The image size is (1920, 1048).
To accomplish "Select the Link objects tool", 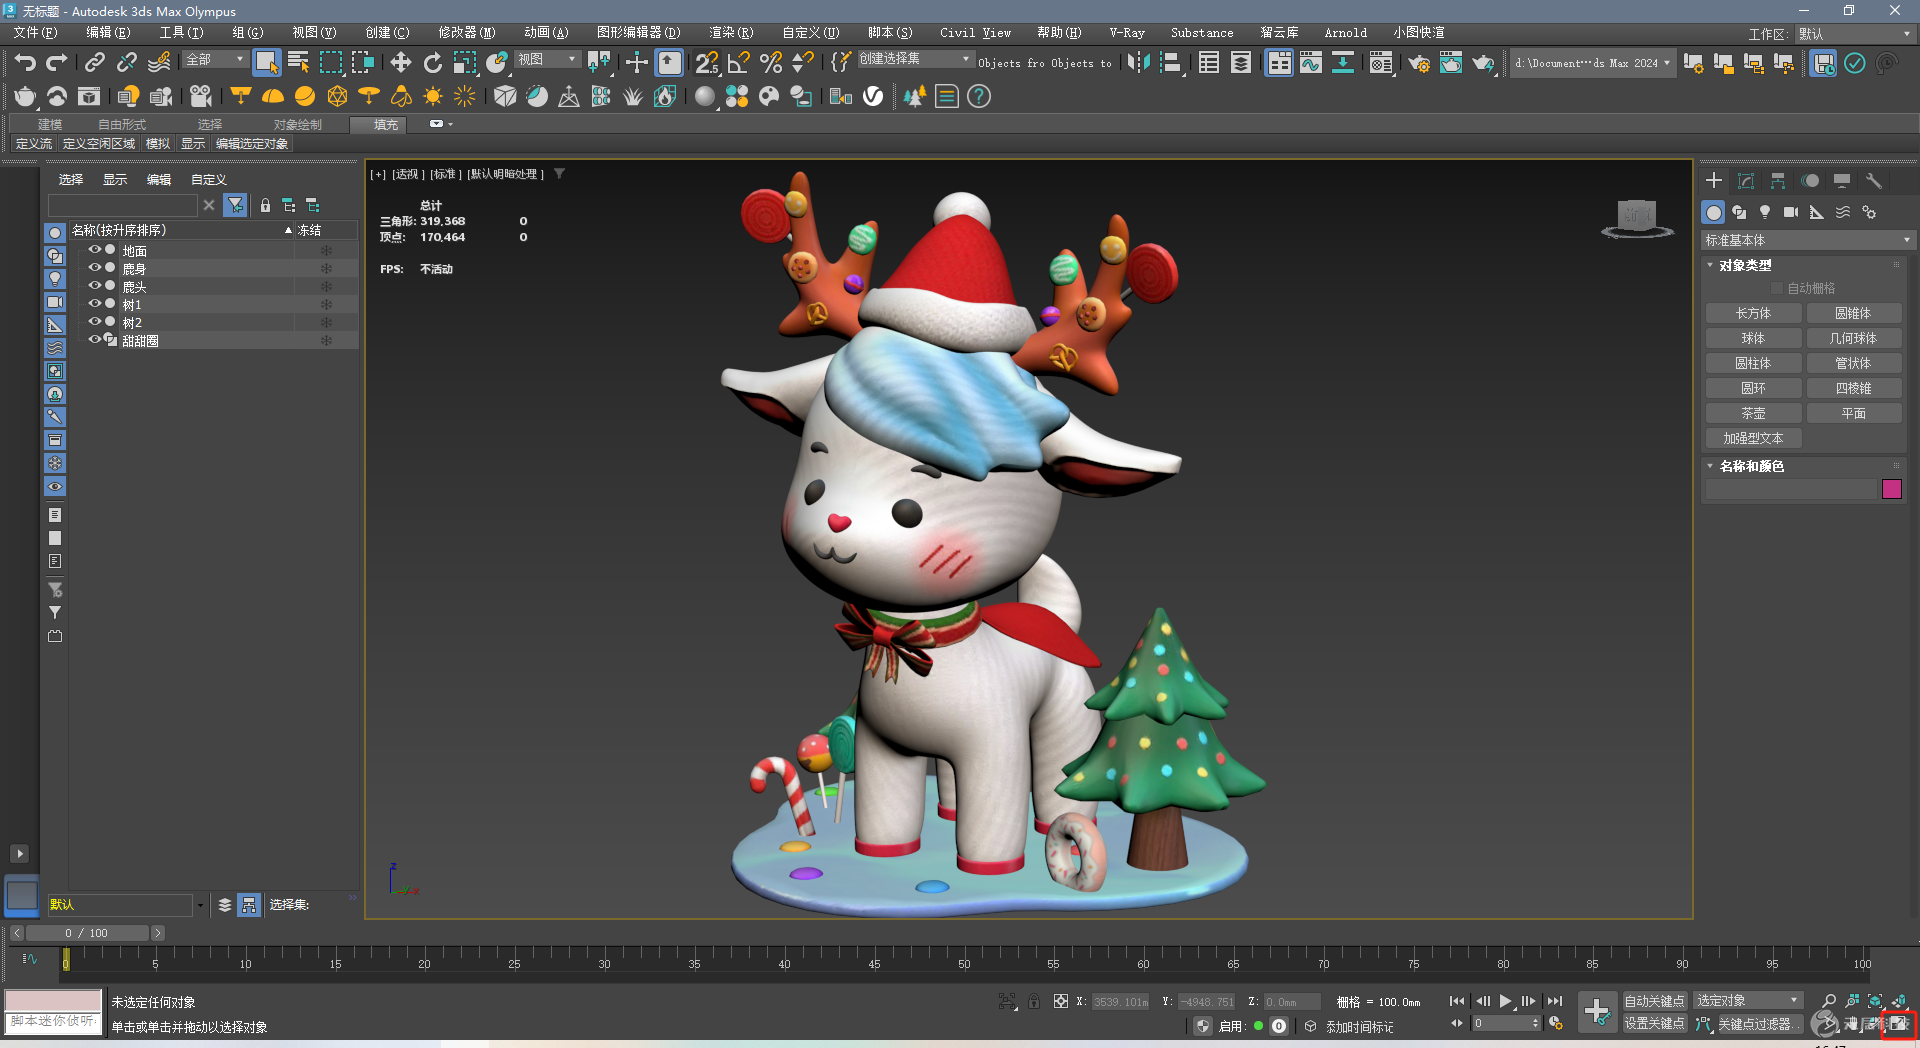I will (95, 63).
